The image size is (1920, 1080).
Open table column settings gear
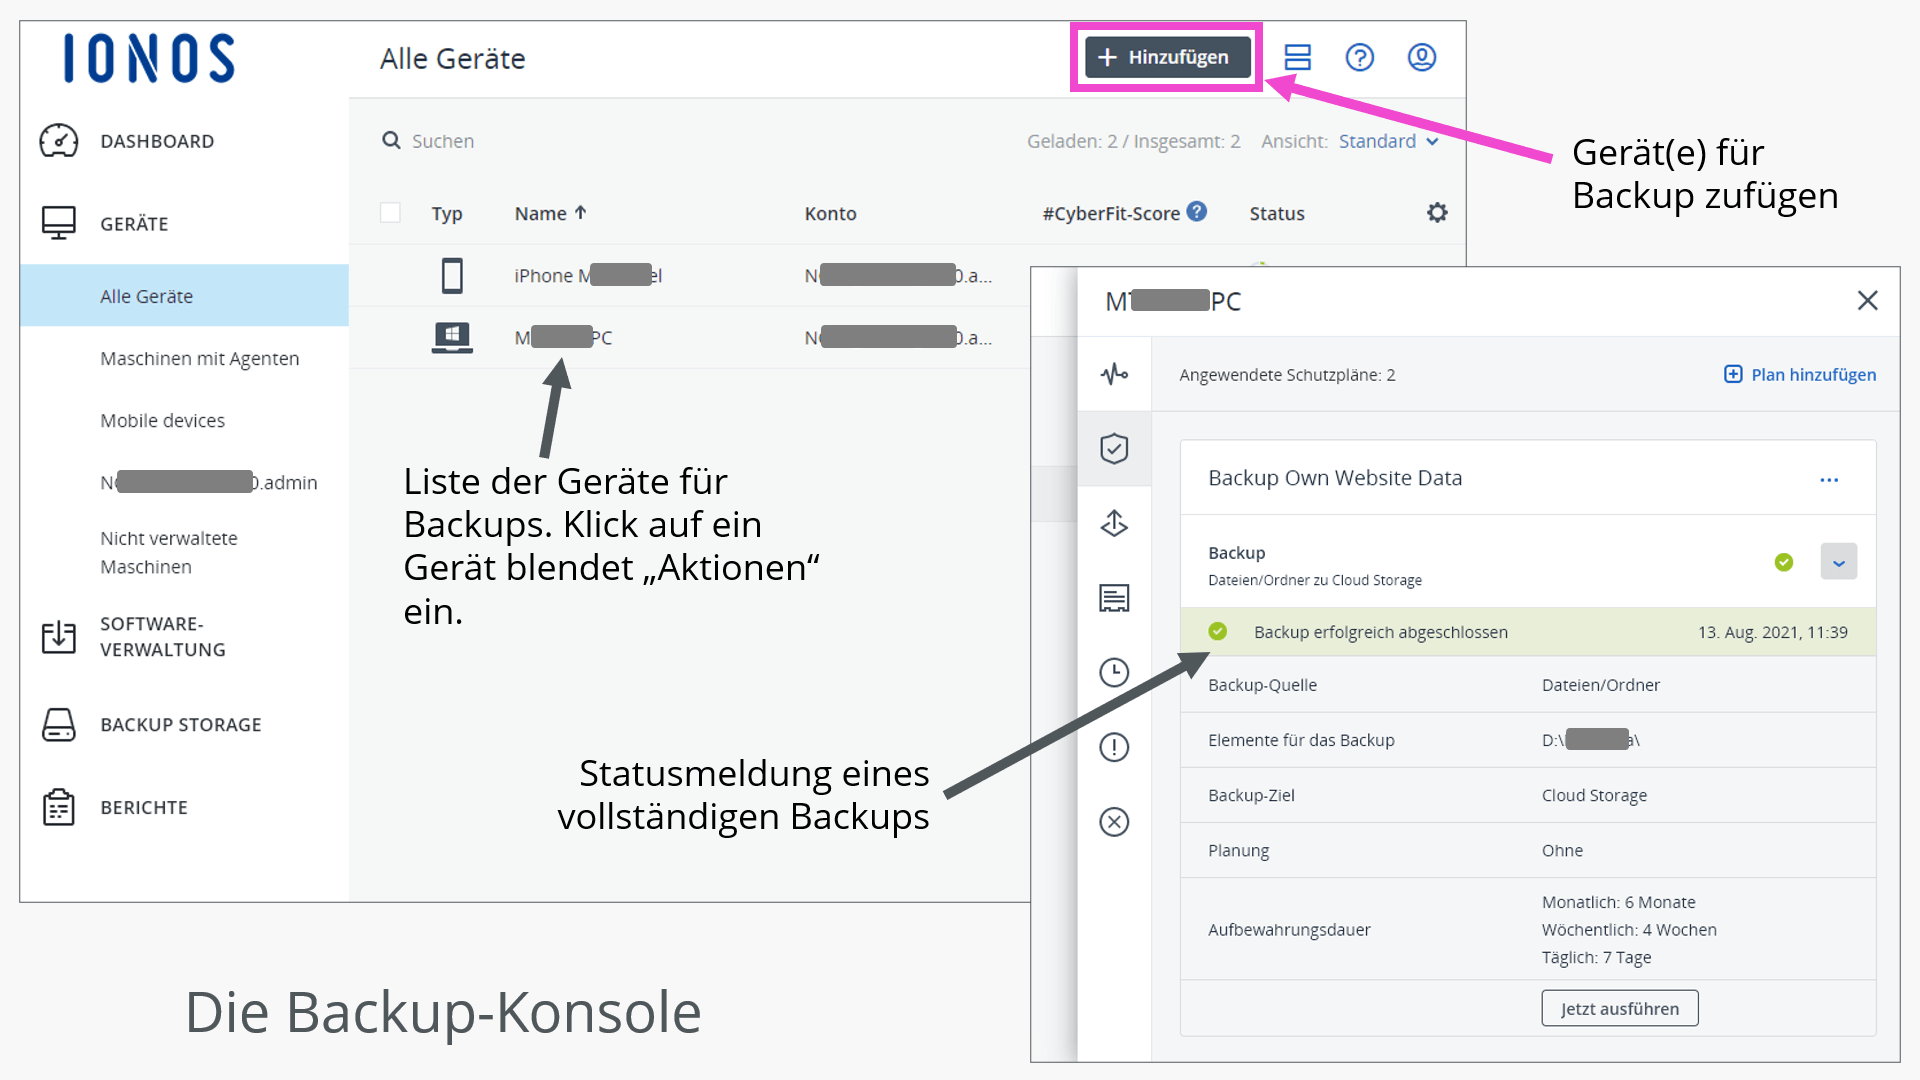click(x=1437, y=212)
